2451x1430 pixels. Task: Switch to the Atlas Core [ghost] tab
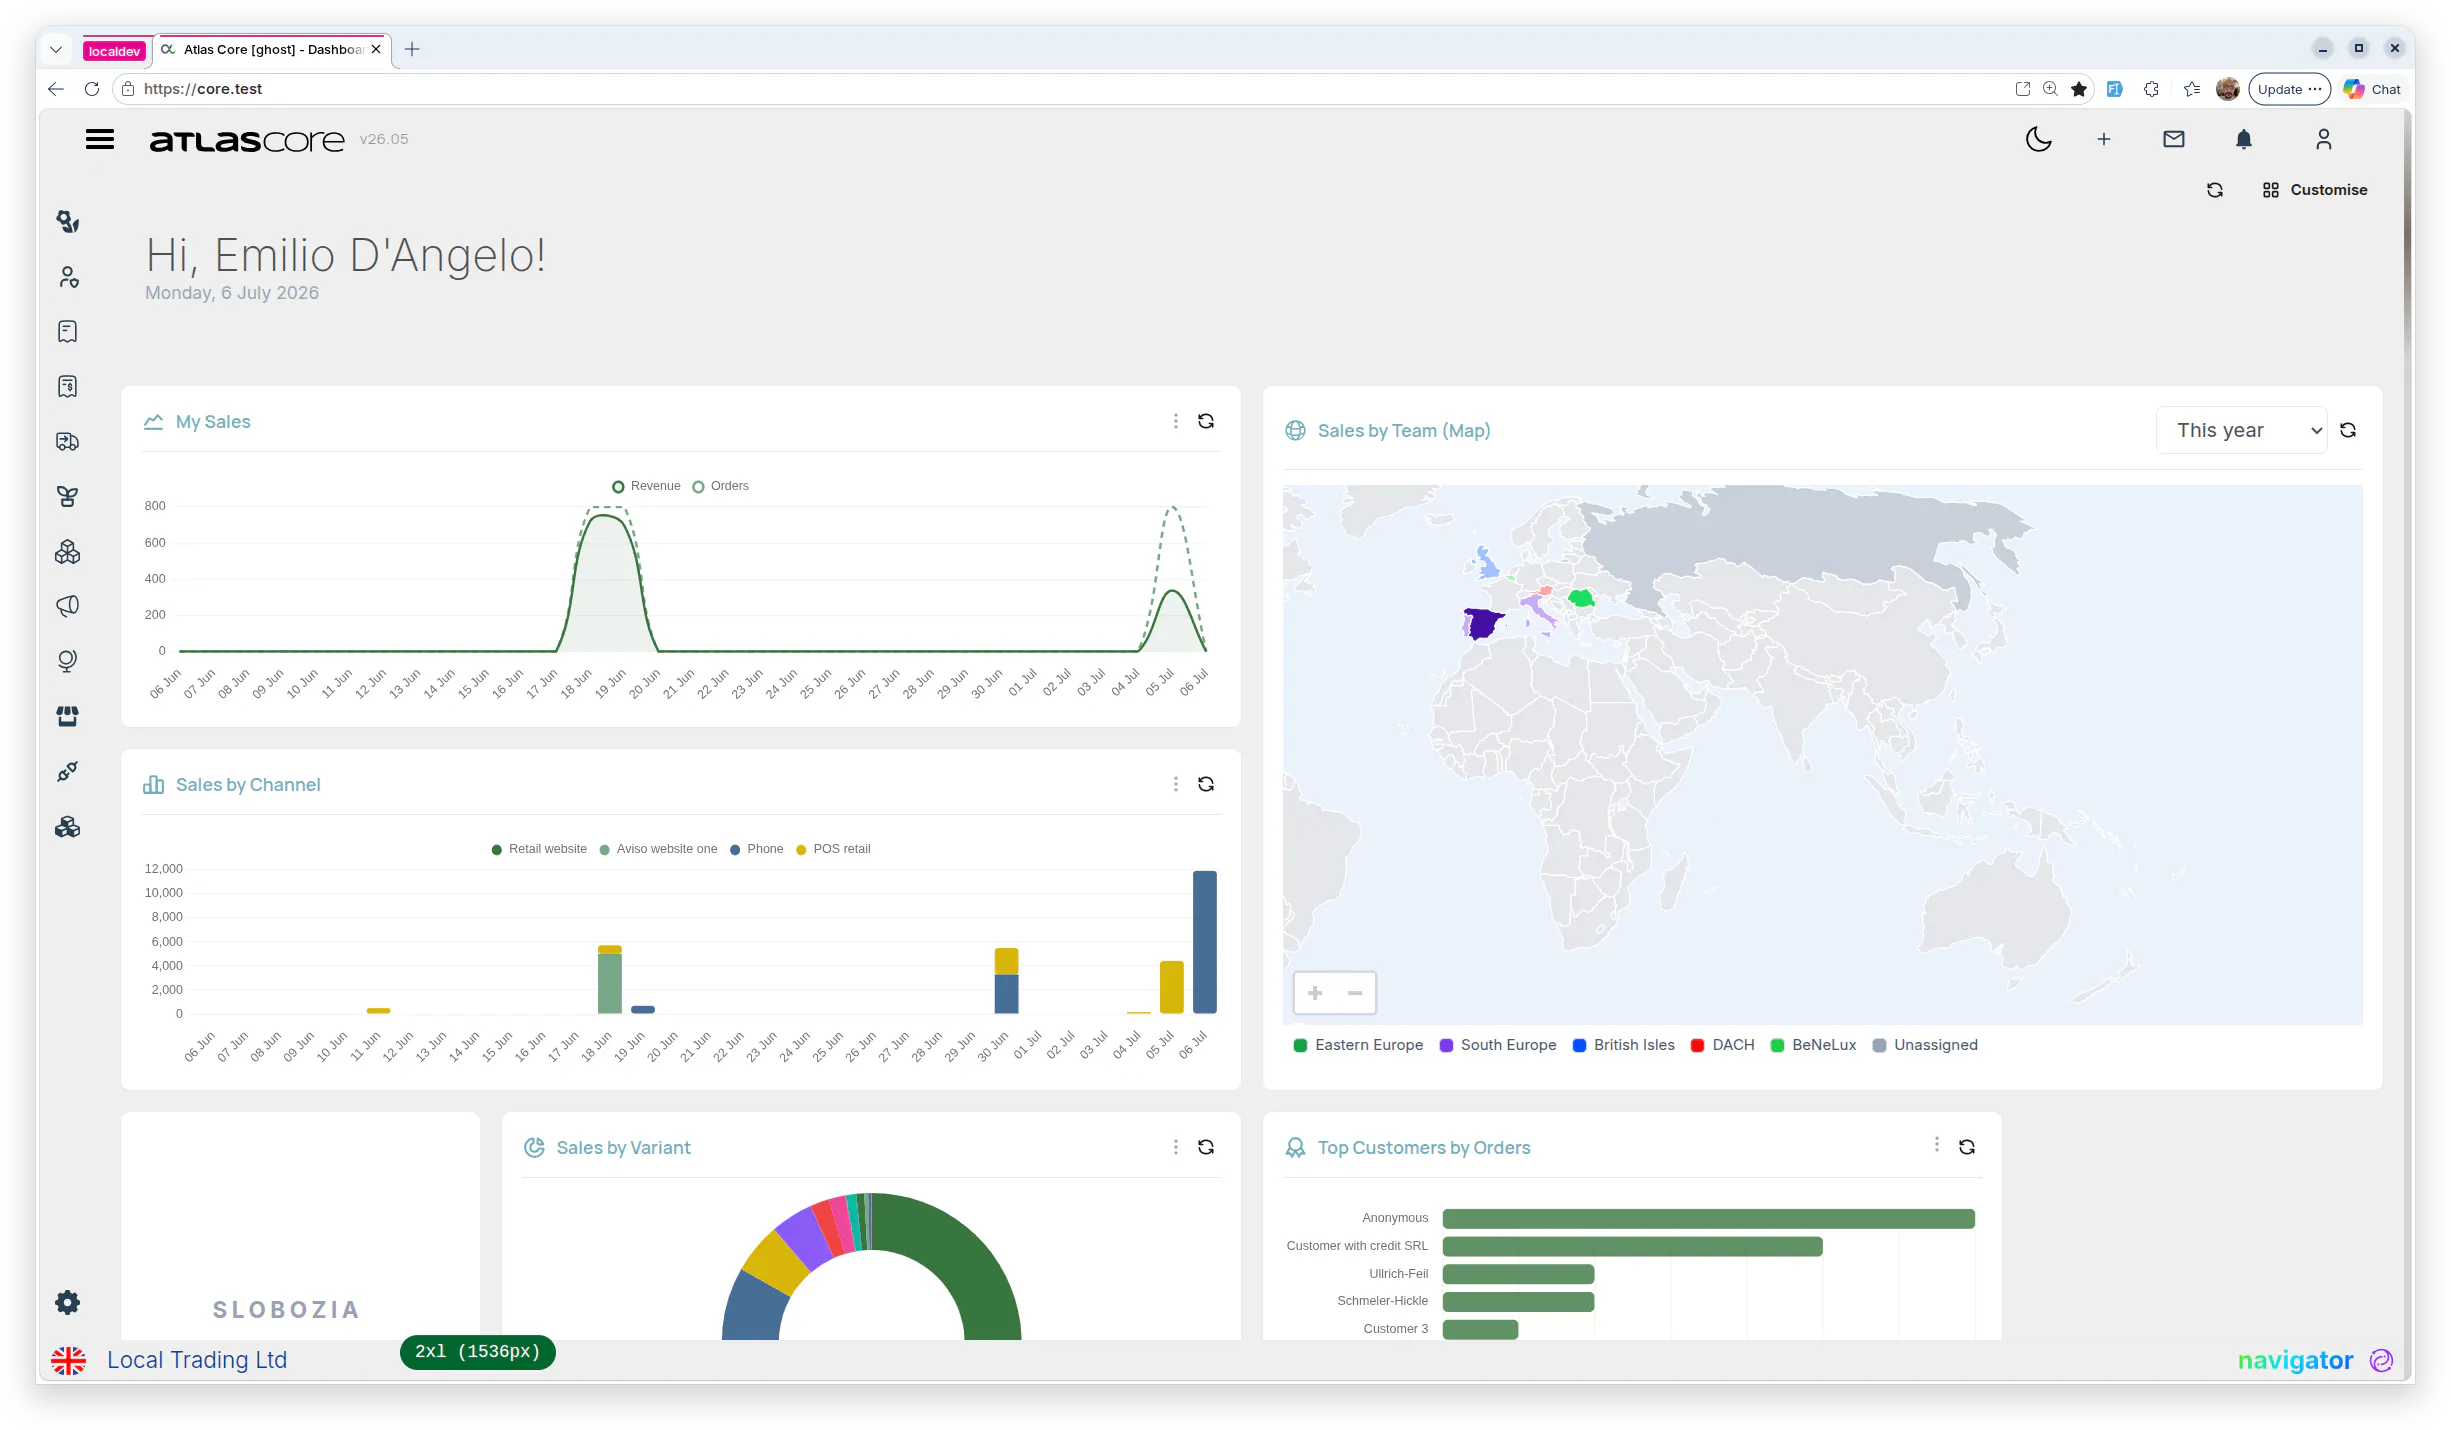(271, 49)
